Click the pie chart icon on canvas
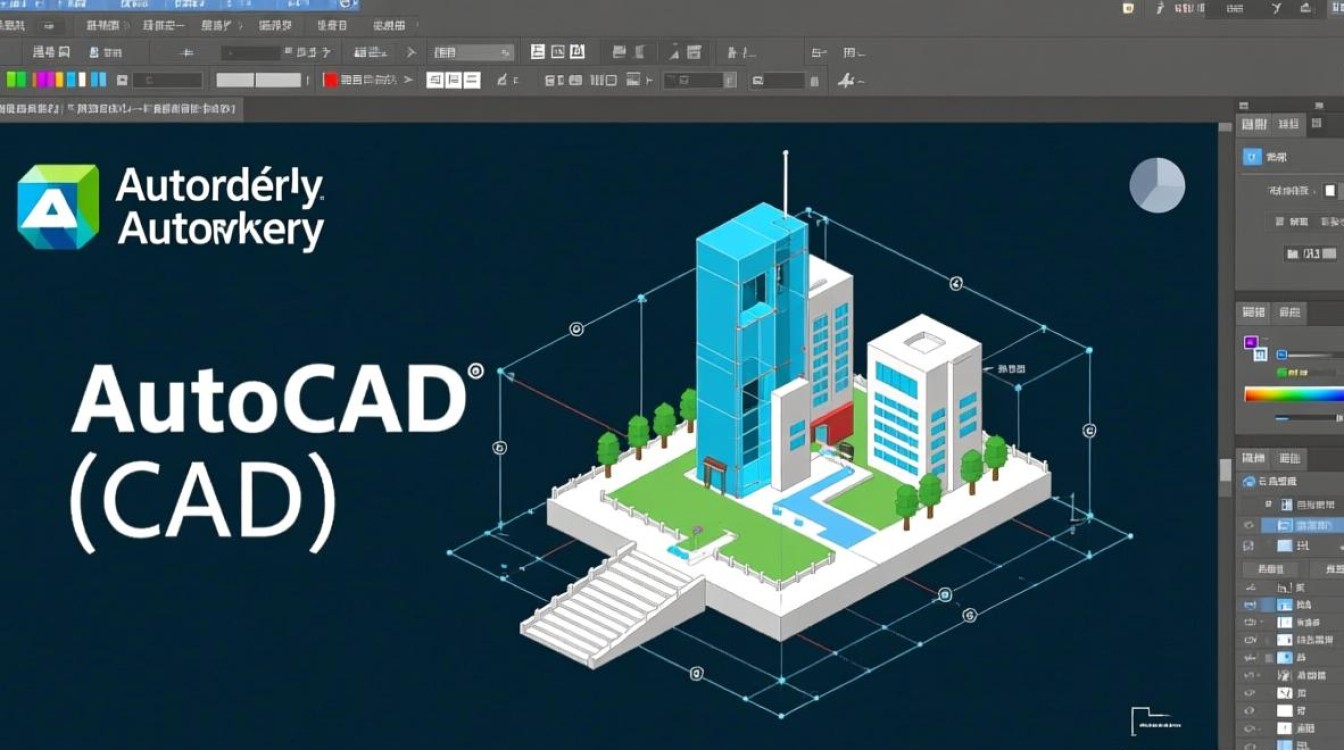This screenshot has width=1344, height=750. click(x=1157, y=186)
